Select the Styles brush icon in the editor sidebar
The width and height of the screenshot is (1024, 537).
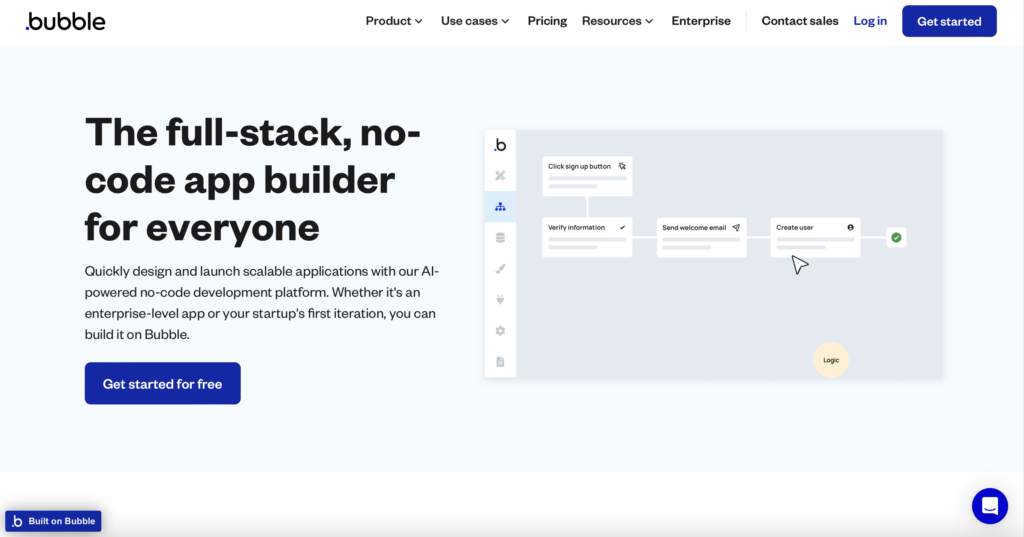500,268
